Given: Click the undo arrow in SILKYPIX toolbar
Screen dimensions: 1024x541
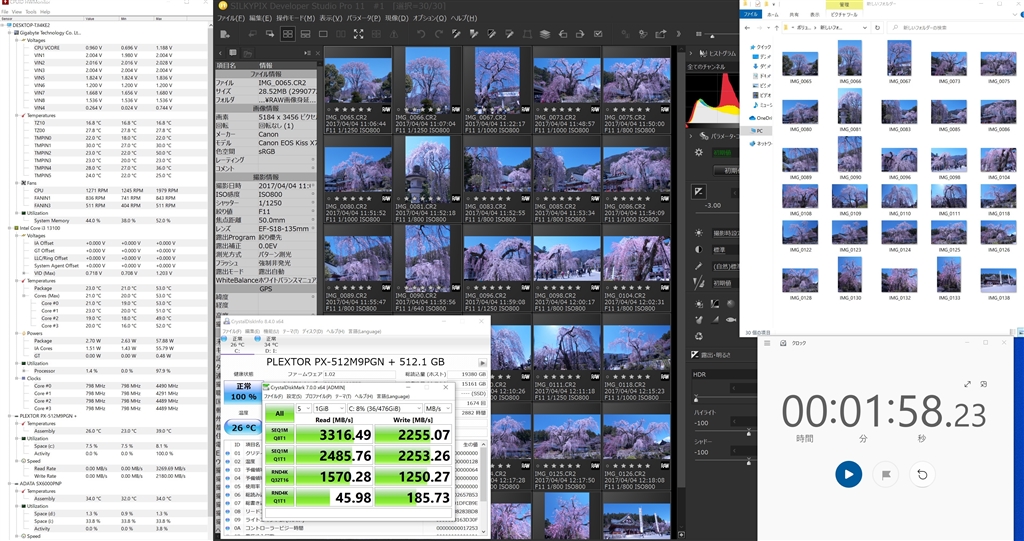Looking at the screenshot, I should coord(421,34).
